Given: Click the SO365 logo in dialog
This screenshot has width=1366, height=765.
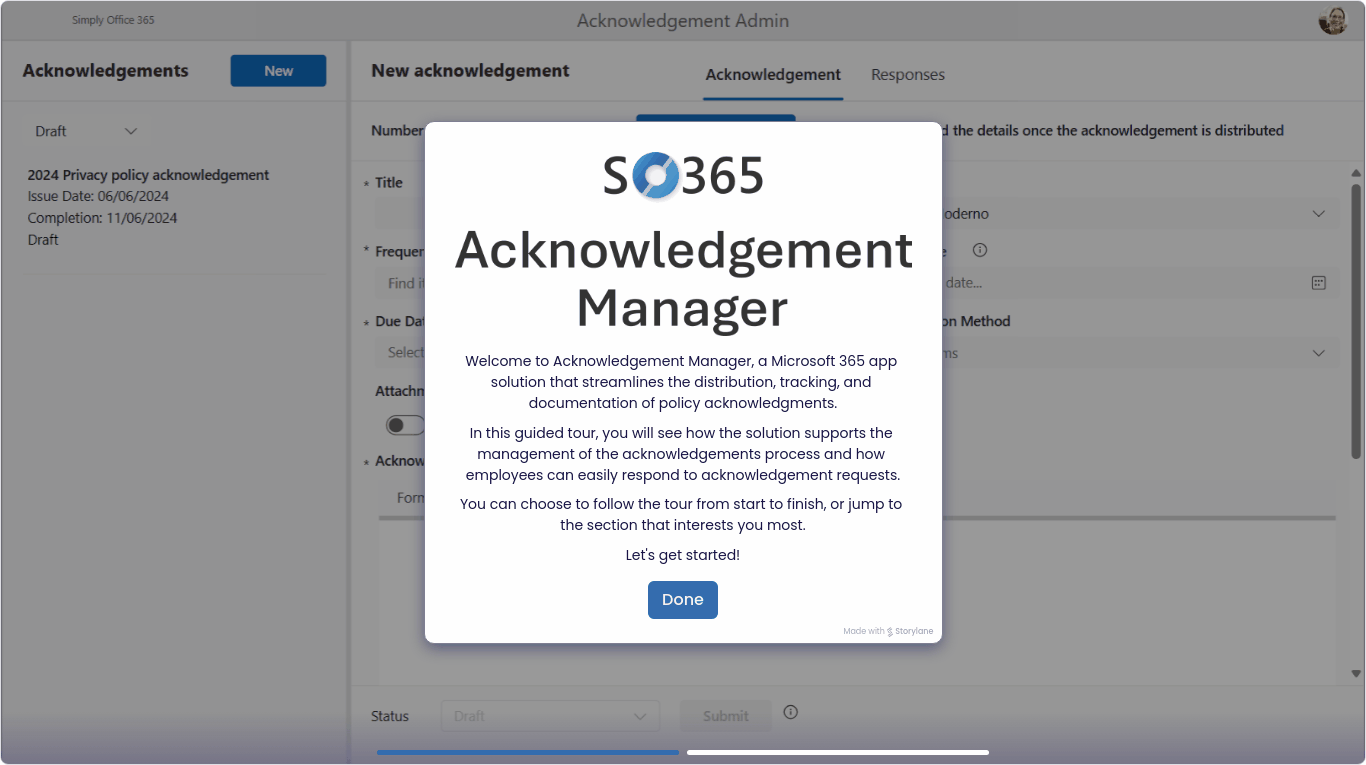Looking at the screenshot, I should [x=683, y=176].
